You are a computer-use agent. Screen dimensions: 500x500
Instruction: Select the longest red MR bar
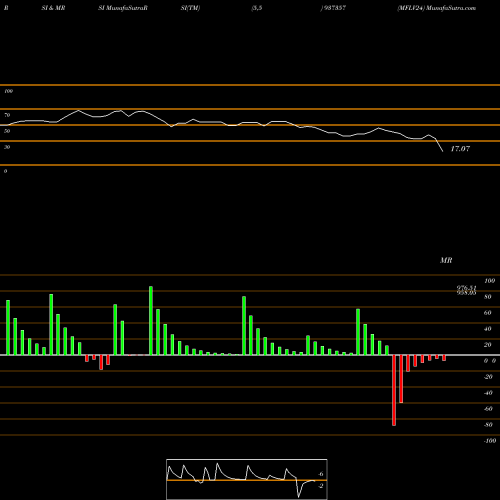click(x=394, y=390)
